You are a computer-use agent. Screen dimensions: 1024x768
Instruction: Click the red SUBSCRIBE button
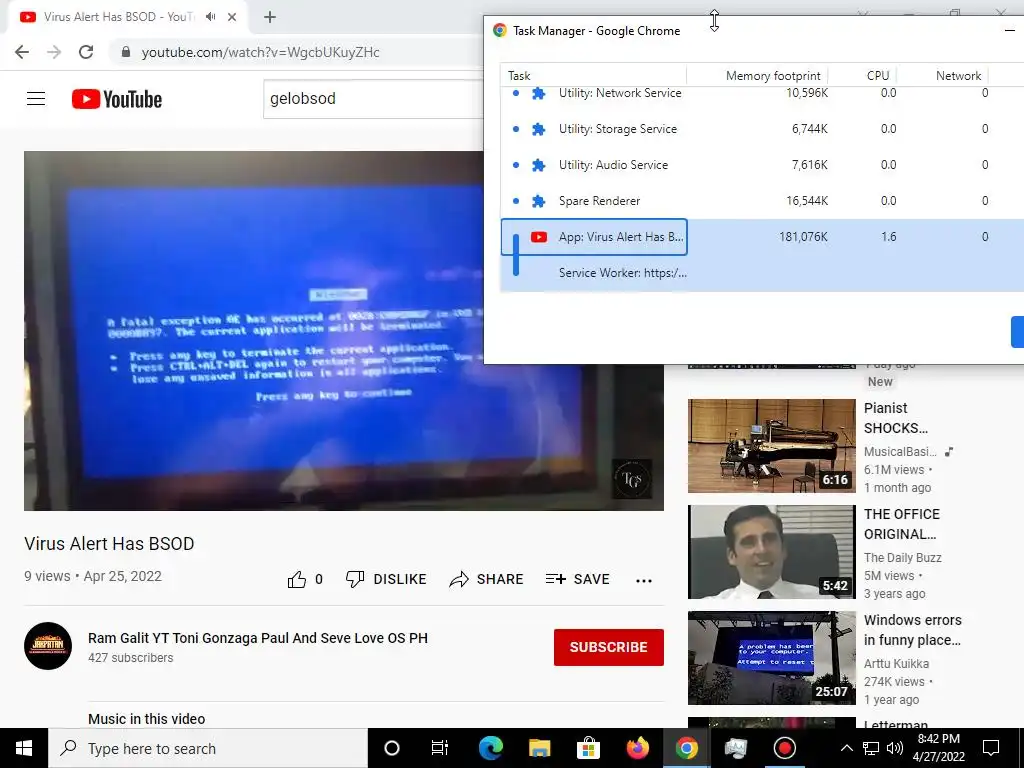[609, 647]
